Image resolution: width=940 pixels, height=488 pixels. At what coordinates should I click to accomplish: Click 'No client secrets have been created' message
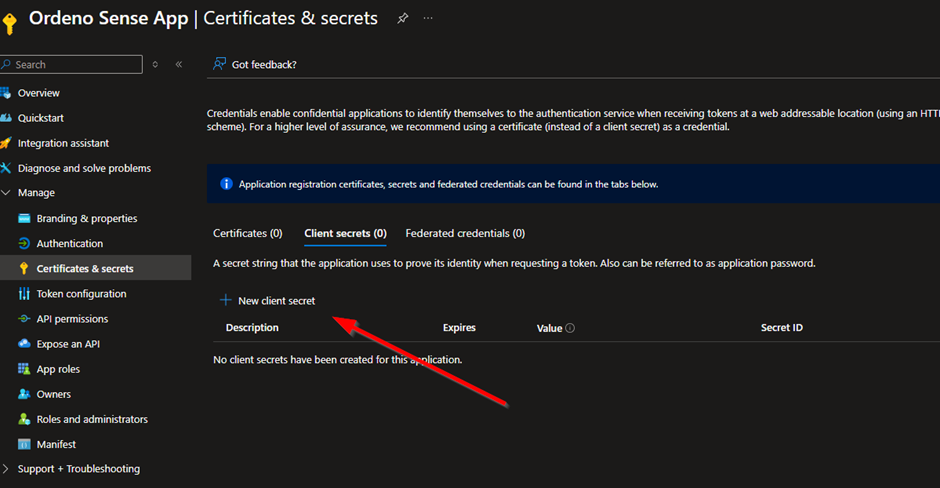coord(338,360)
